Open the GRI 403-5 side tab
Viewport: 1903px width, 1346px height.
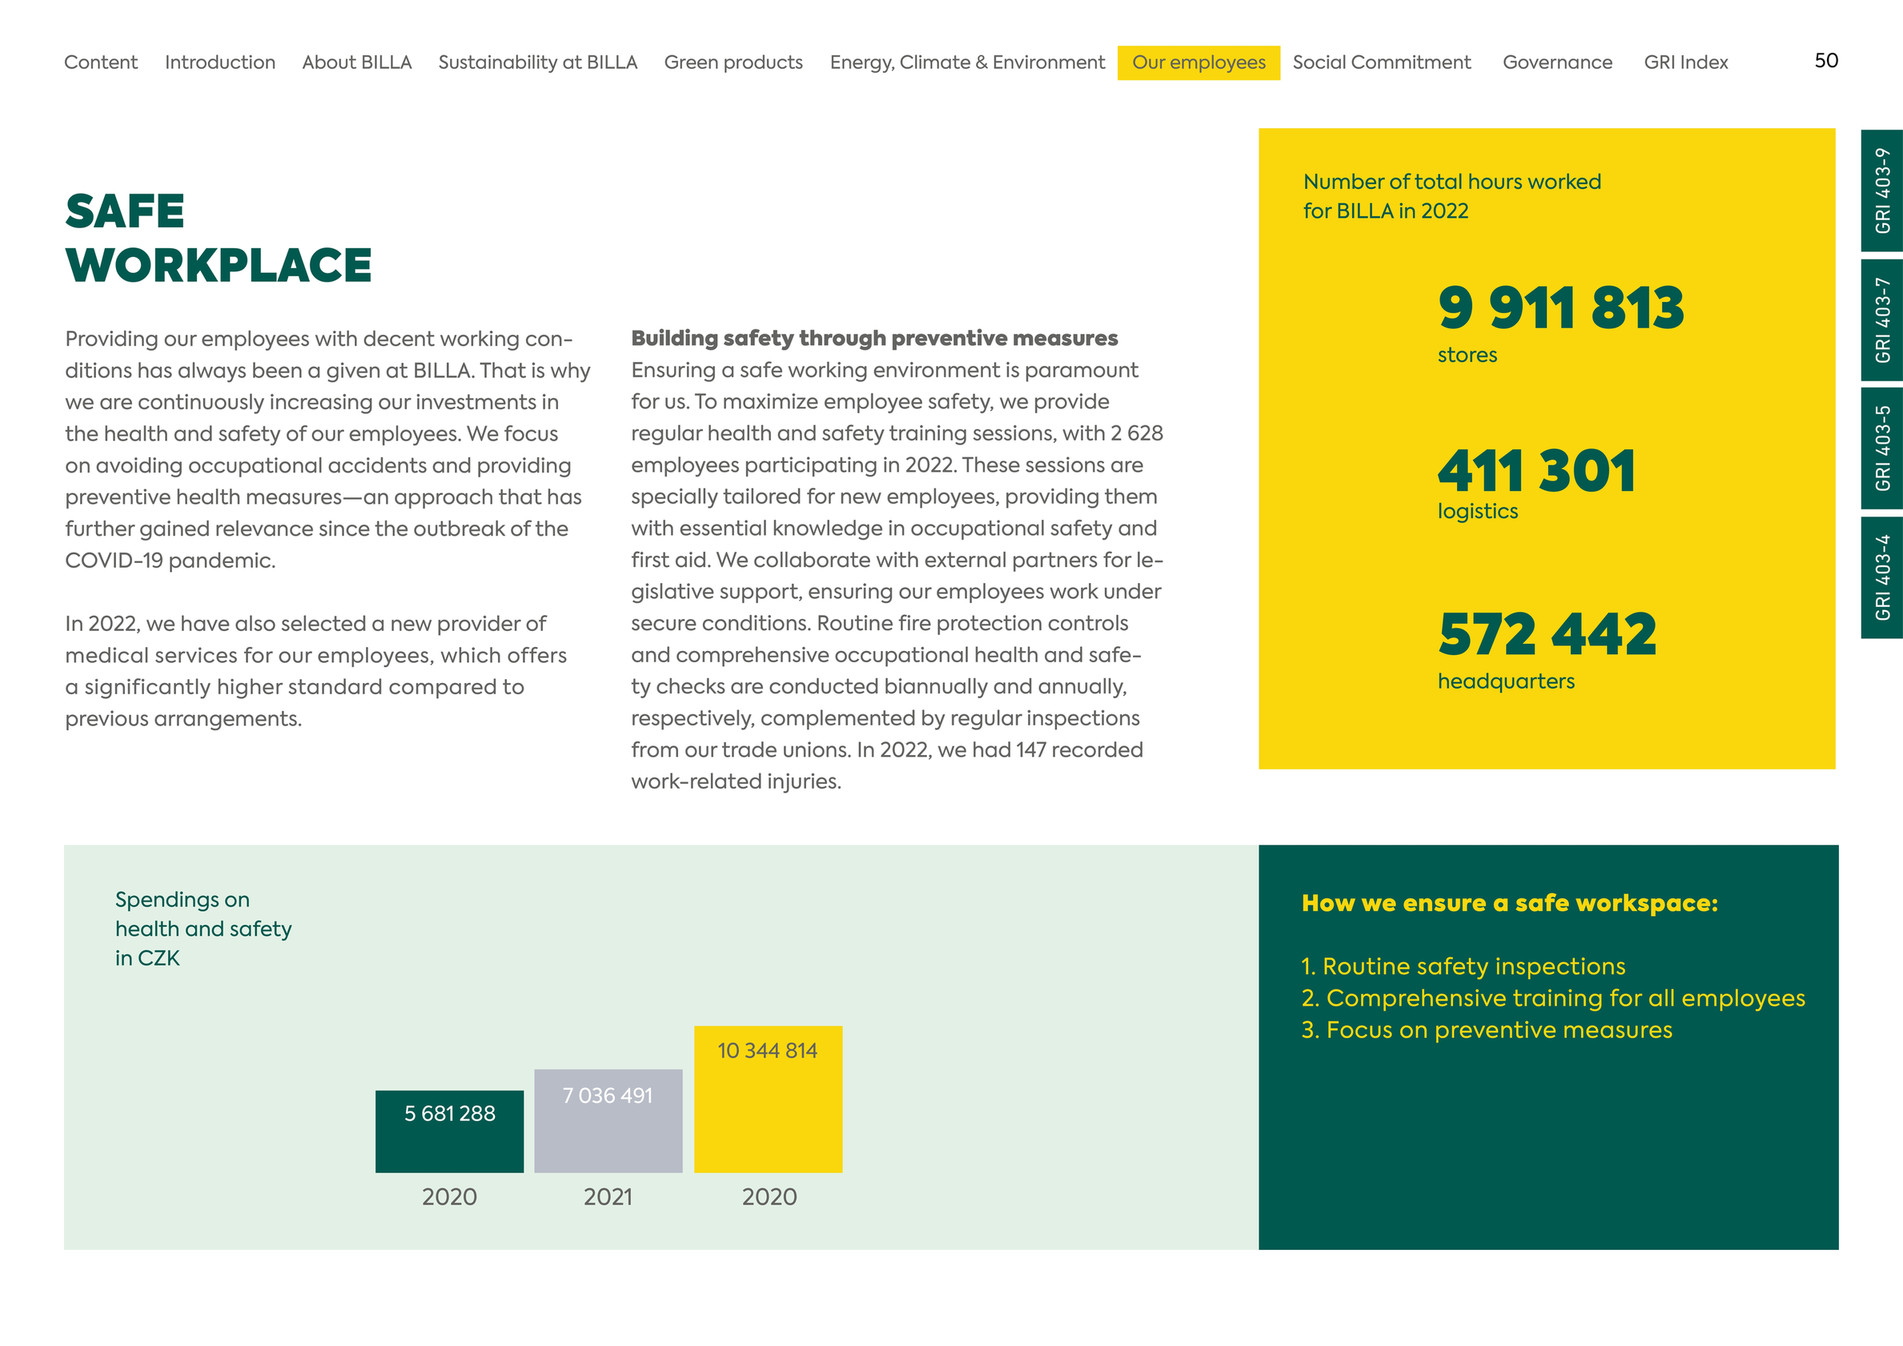pyautogui.click(x=1882, y=448)
